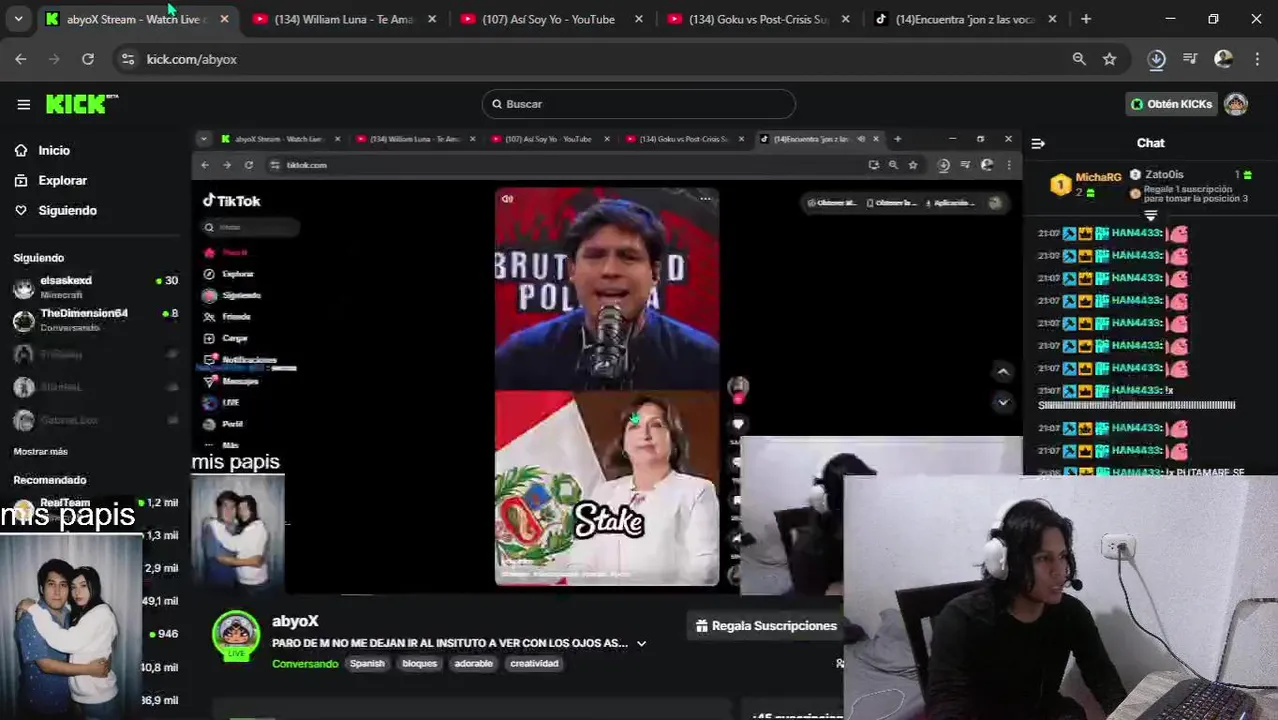Focus the Buscar search field
This screenshot has height=720, width=1278.
638,104
